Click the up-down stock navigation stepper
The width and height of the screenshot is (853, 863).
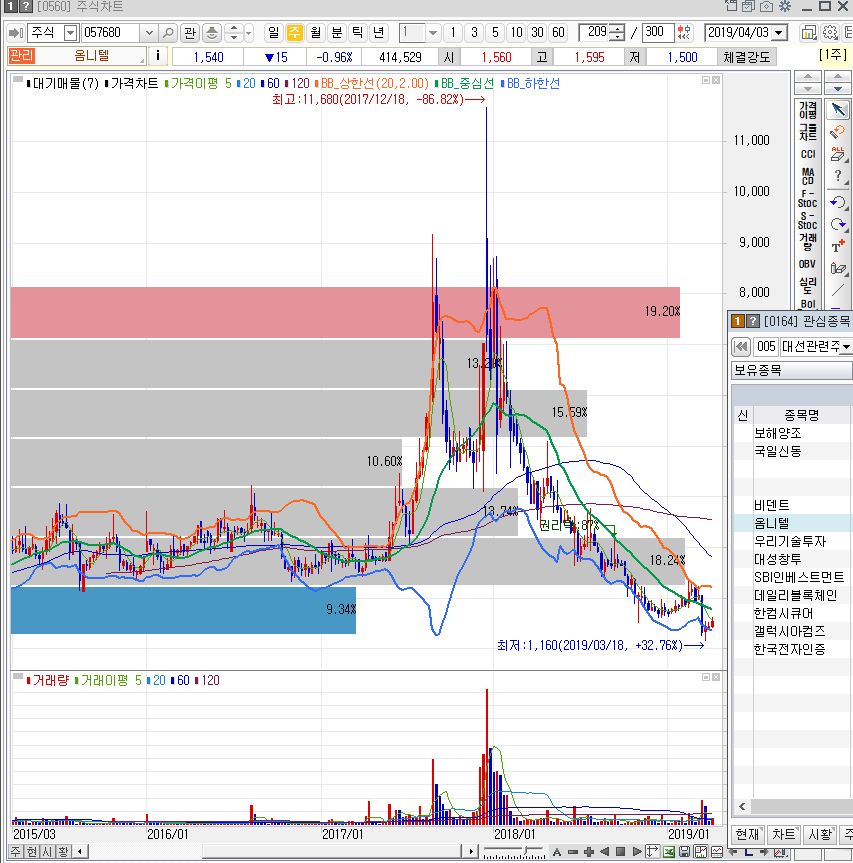pyautogui.click(x=234, y=32)
